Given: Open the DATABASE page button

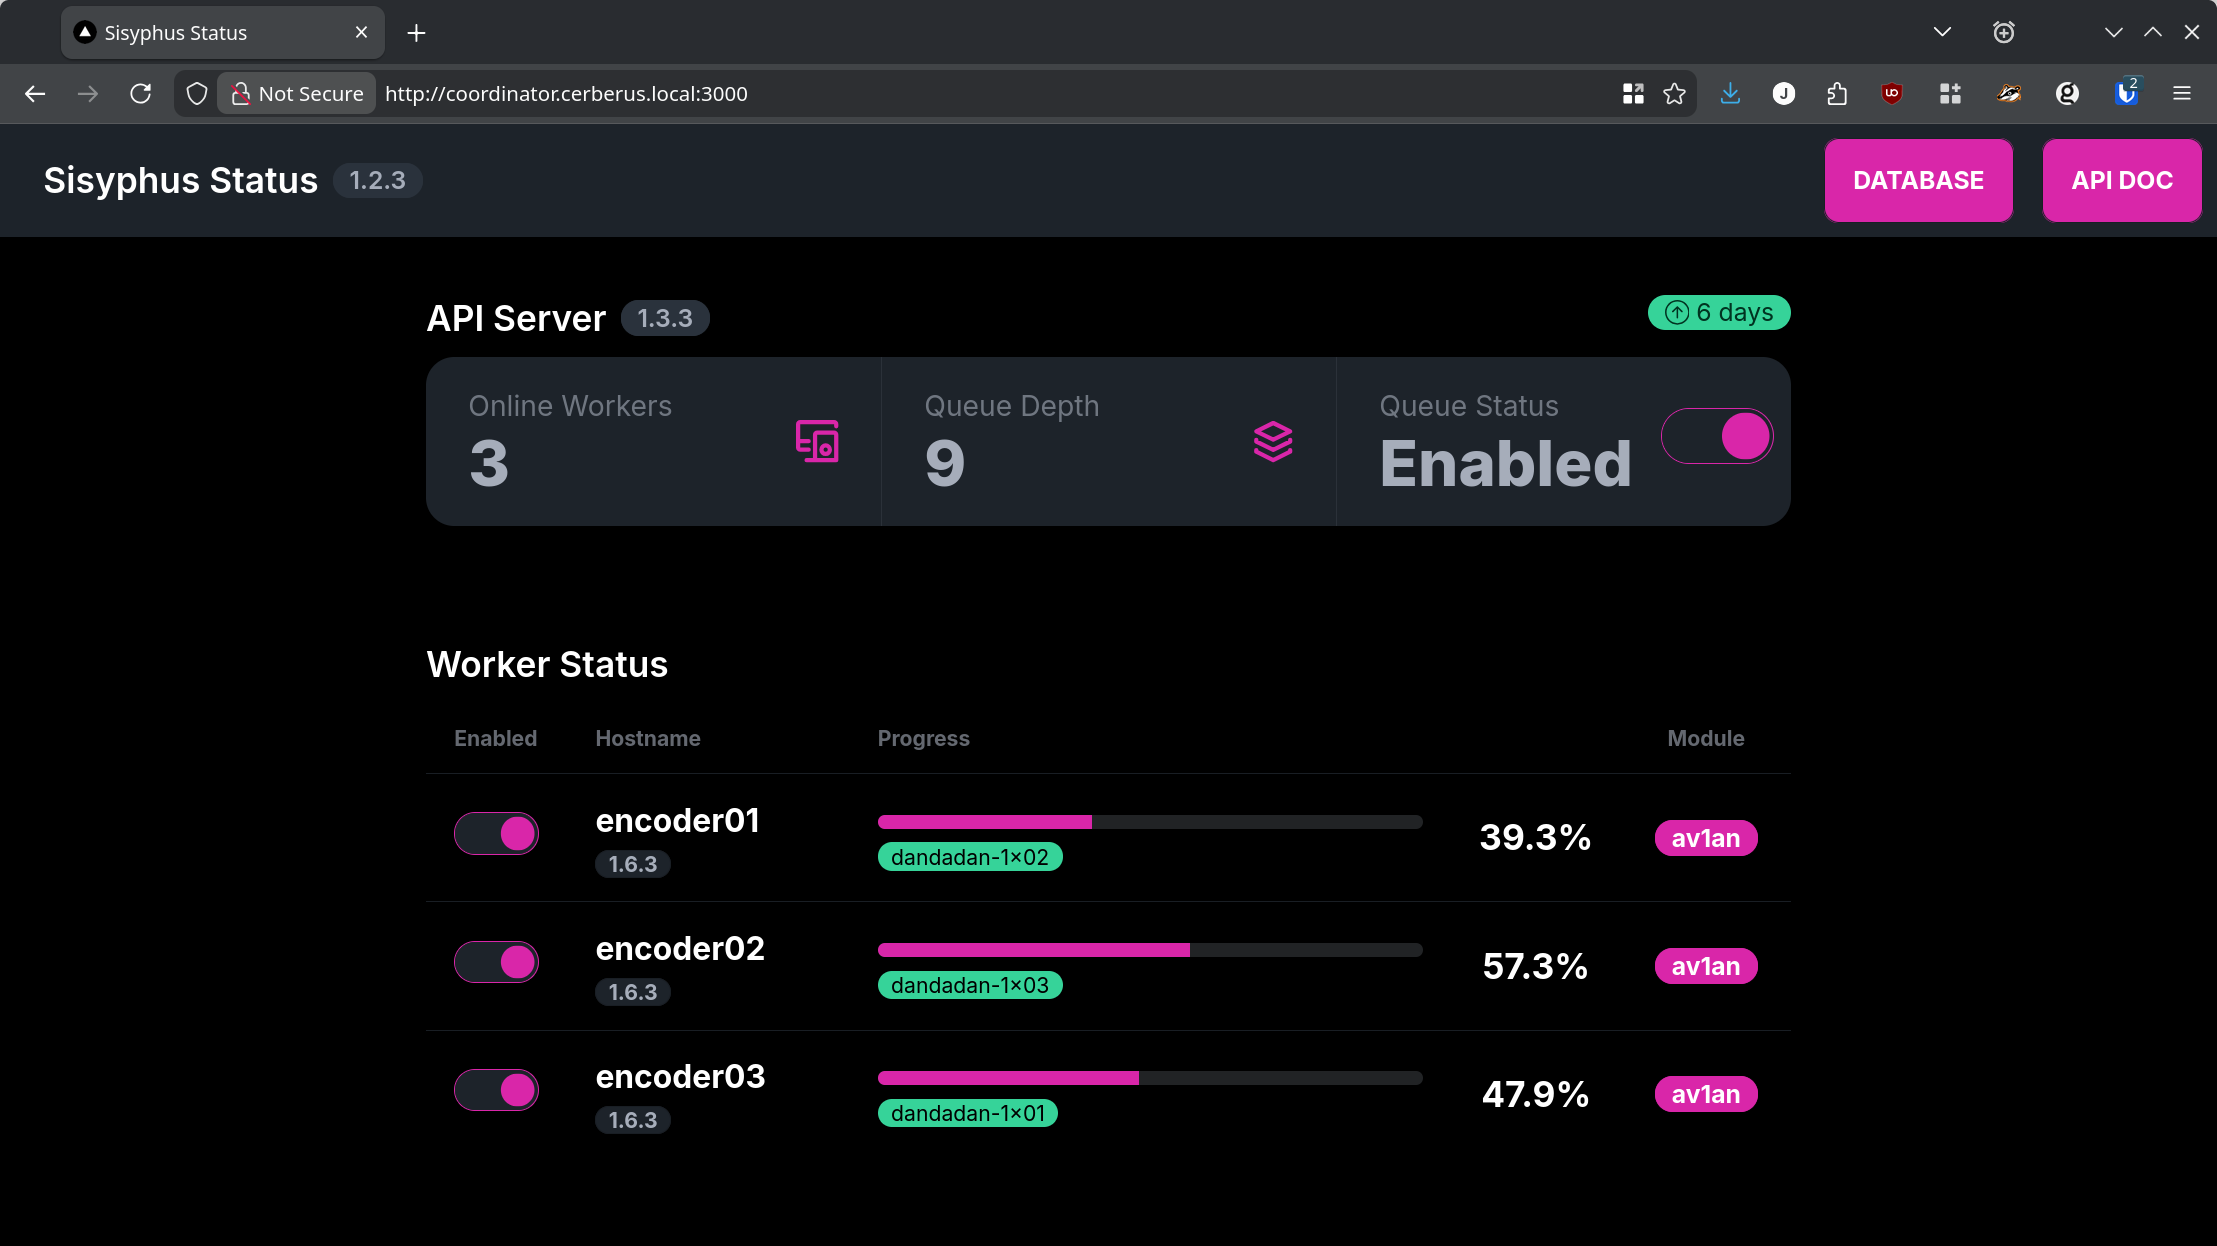Looking at the screenshot, I should [1918, 180].
